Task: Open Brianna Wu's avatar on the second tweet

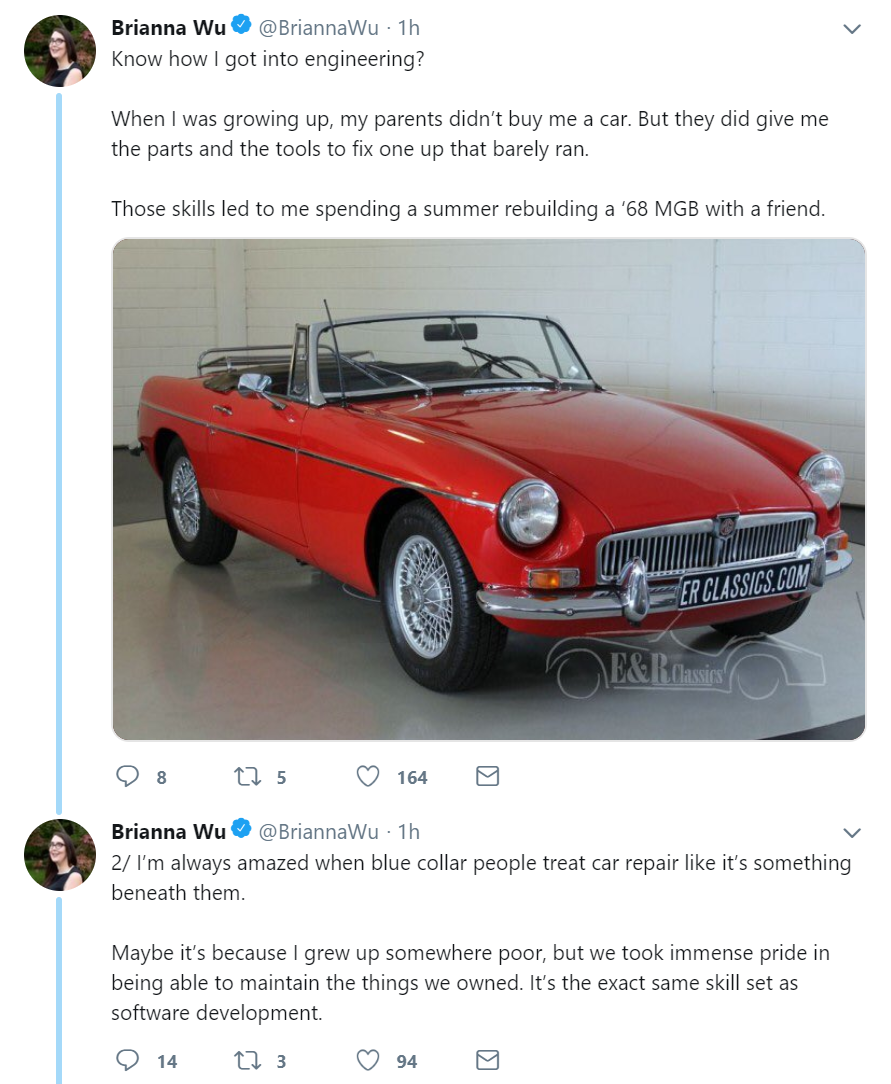Action: tap(59, 854)
